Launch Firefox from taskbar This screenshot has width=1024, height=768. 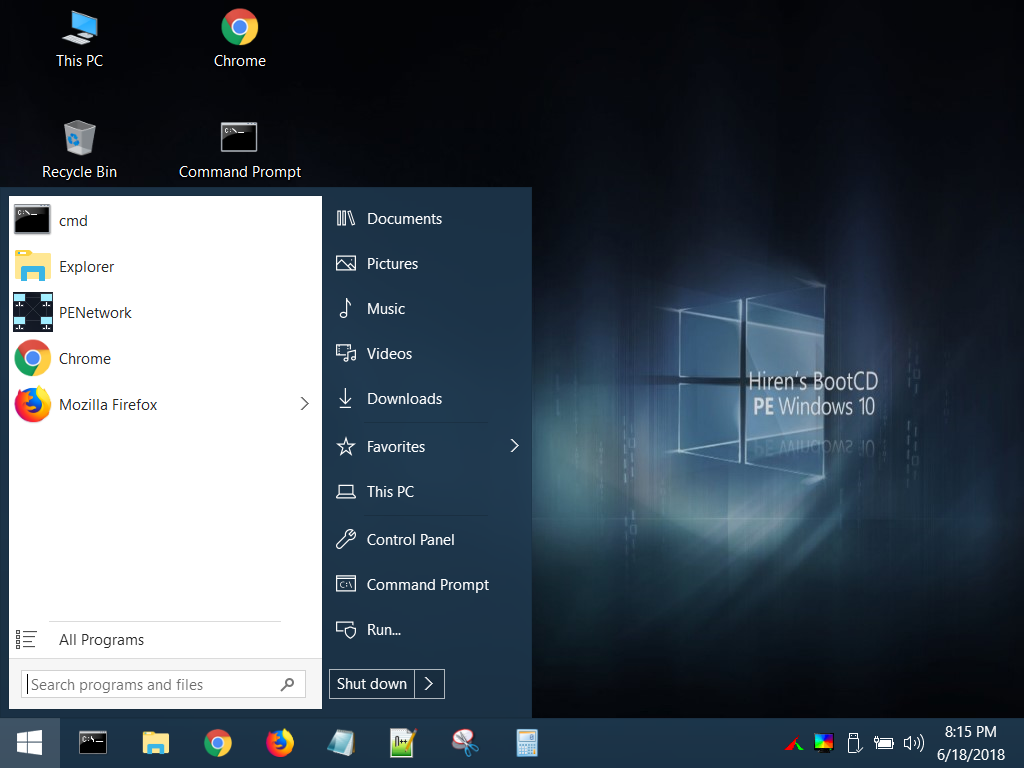point(280,743)
